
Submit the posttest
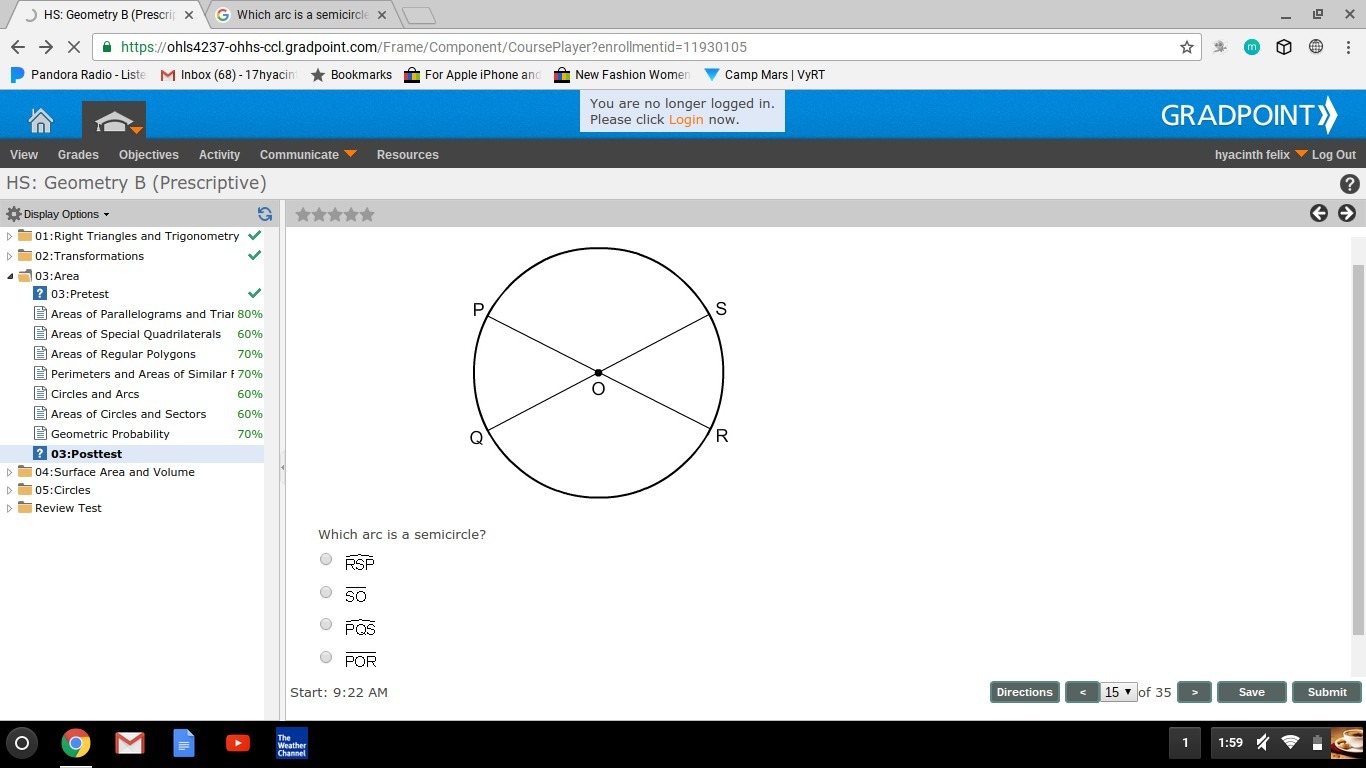click(1327, 692)
